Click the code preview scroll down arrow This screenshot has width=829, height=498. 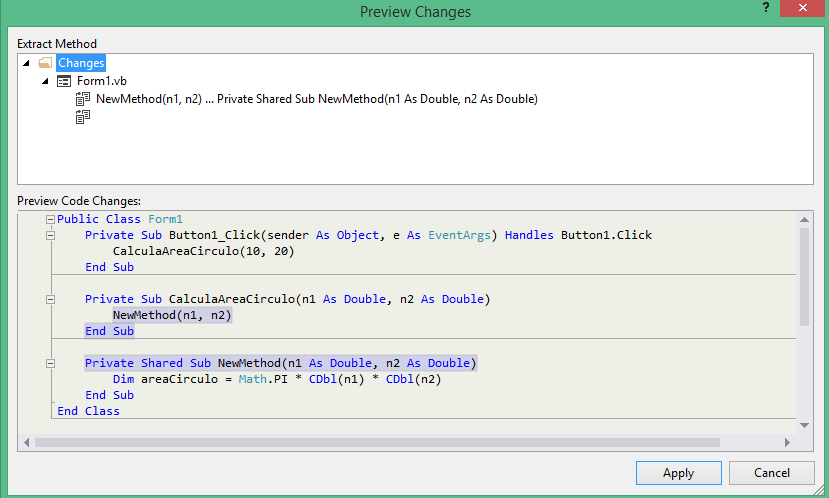pyautogui.click(x=804, y=426)
